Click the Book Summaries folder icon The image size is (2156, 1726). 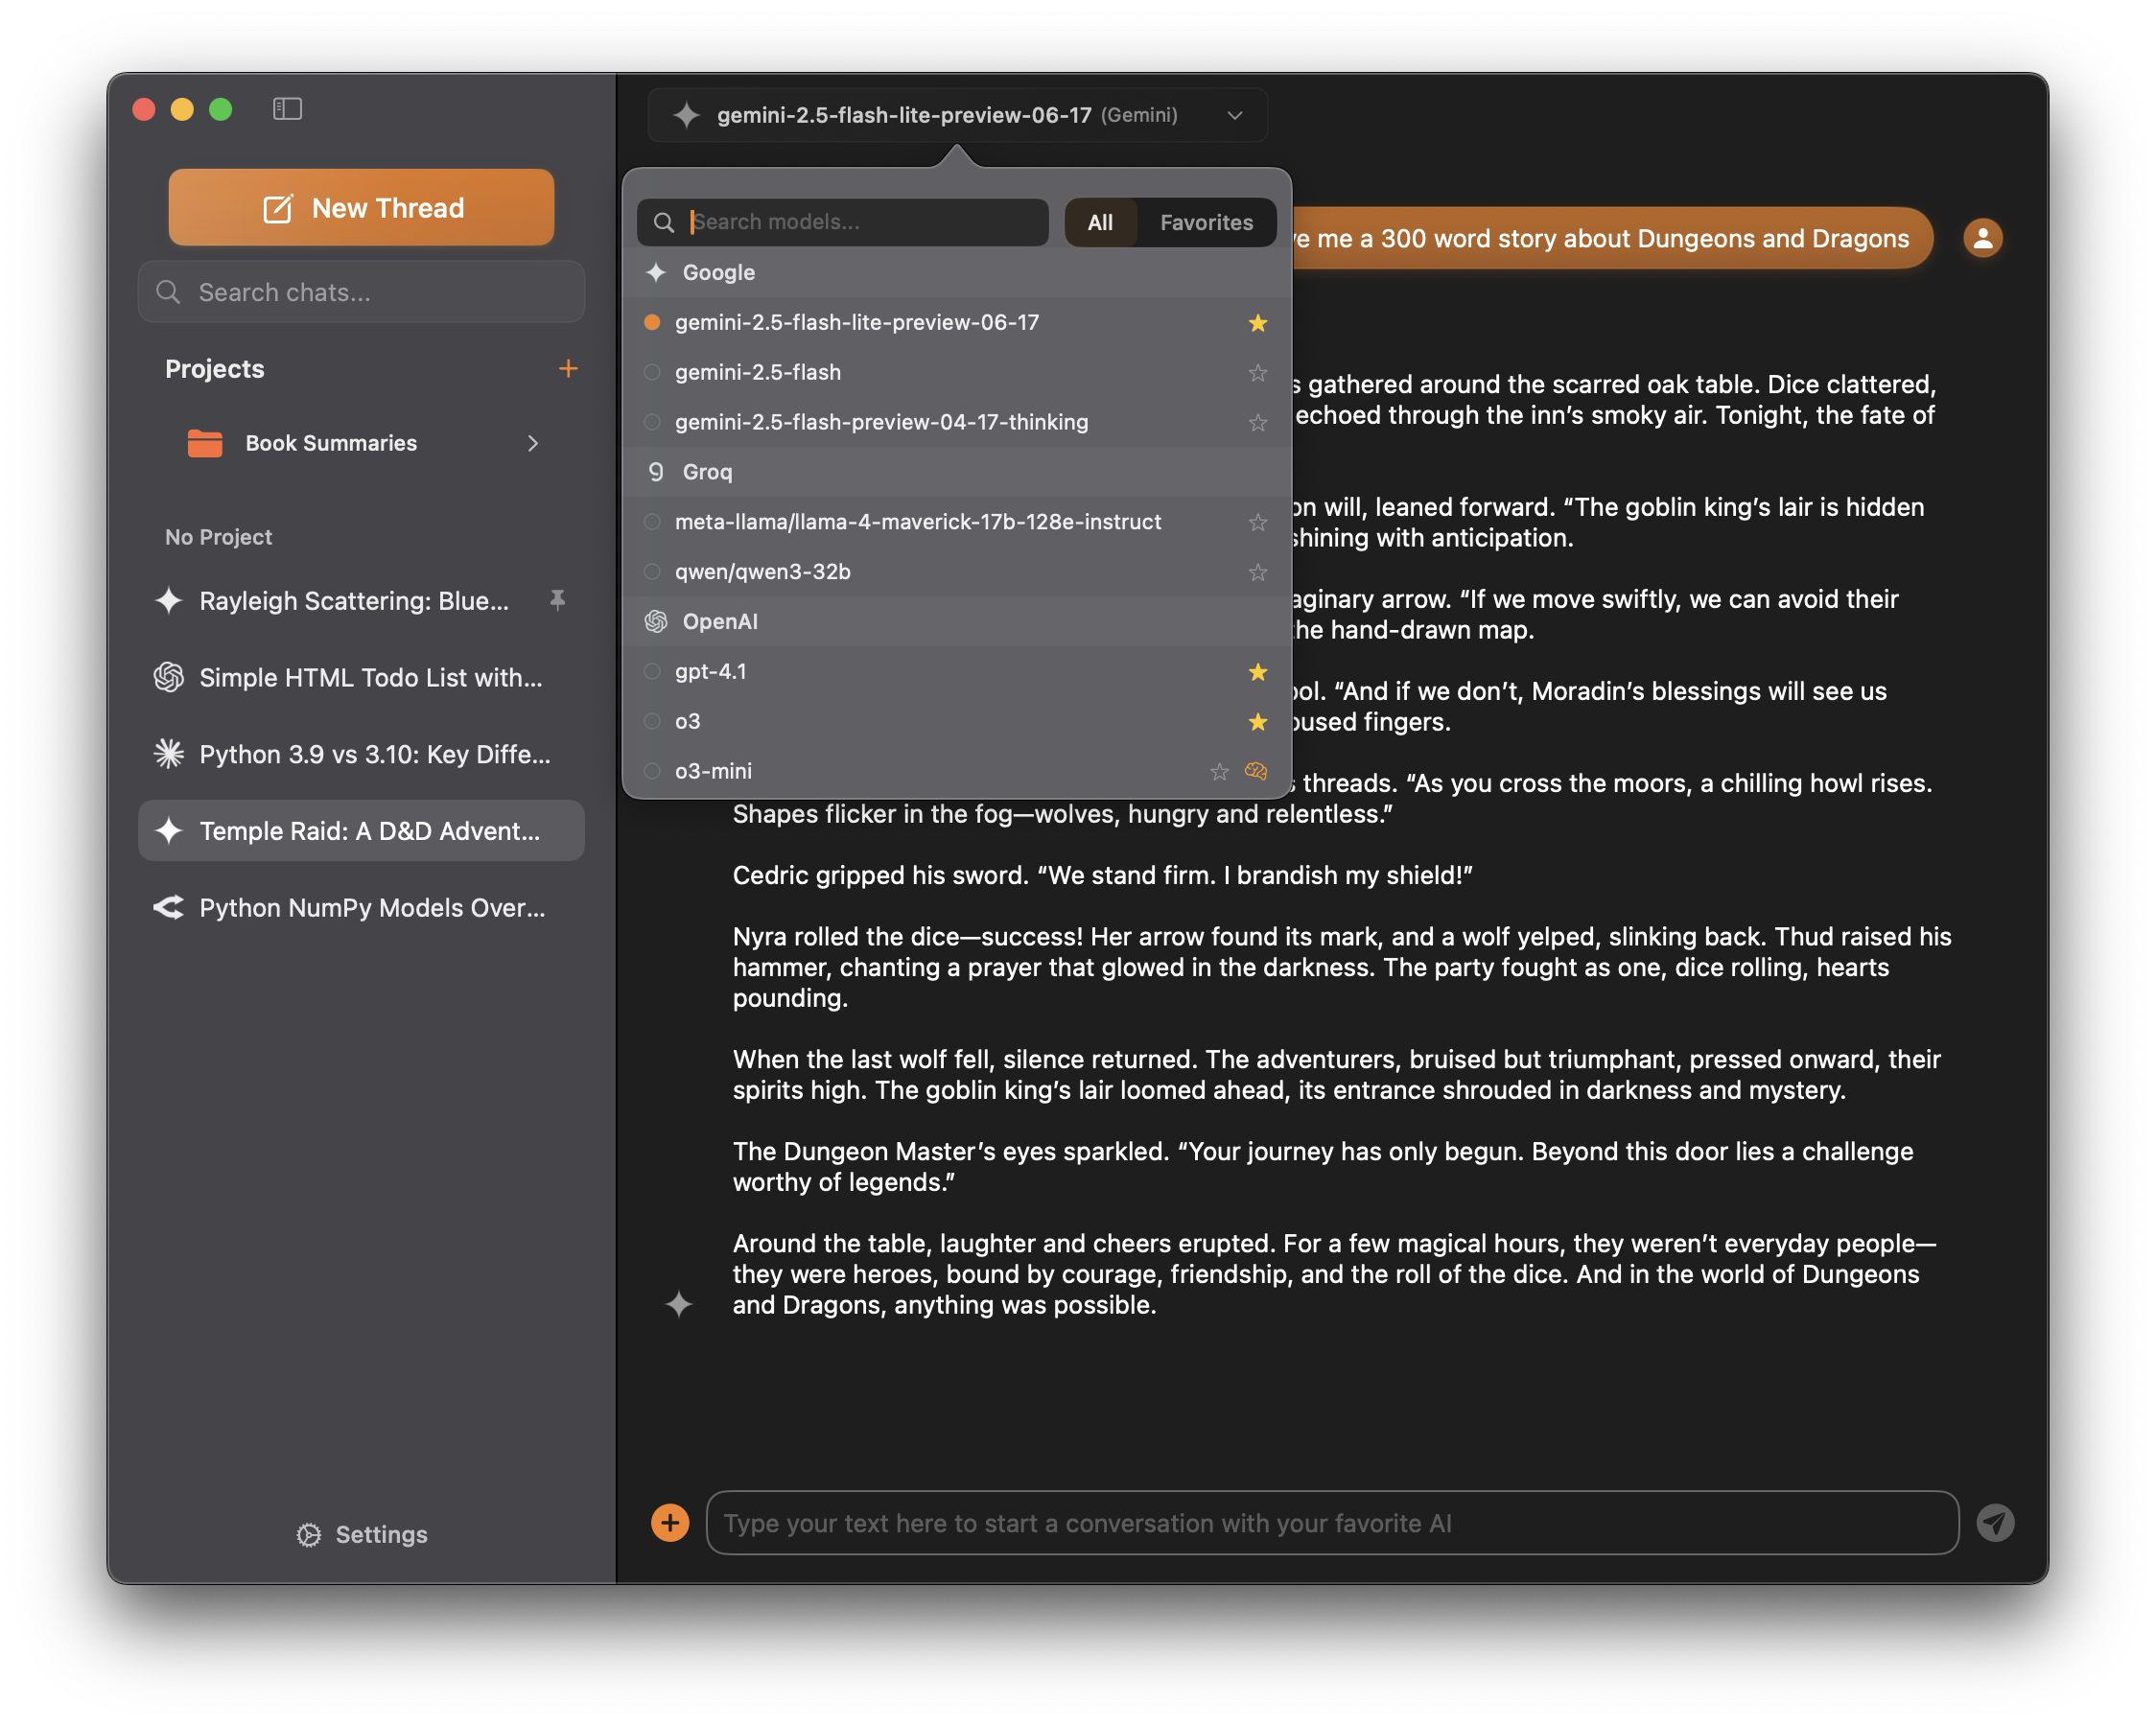click(205, 443)
